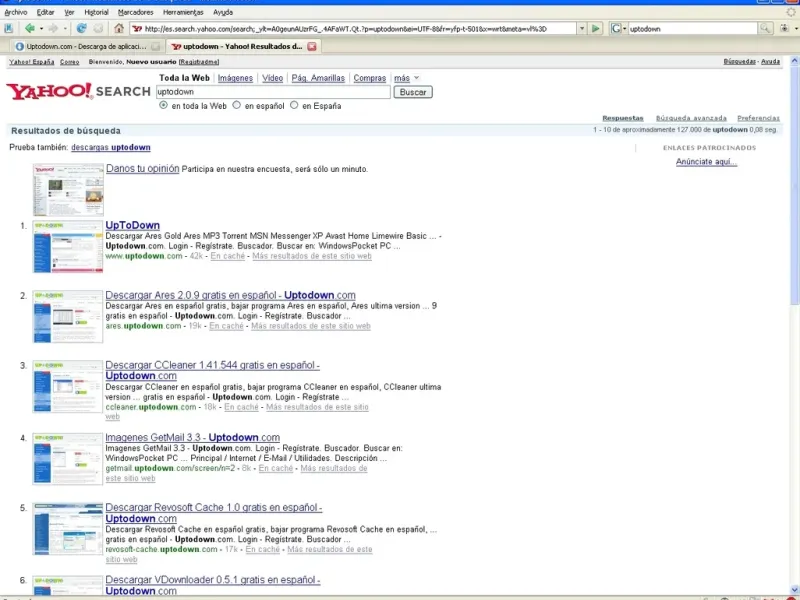800x600 pixels.
Task: Click the browser Back arrow button
Action: (x=30, y=29)
